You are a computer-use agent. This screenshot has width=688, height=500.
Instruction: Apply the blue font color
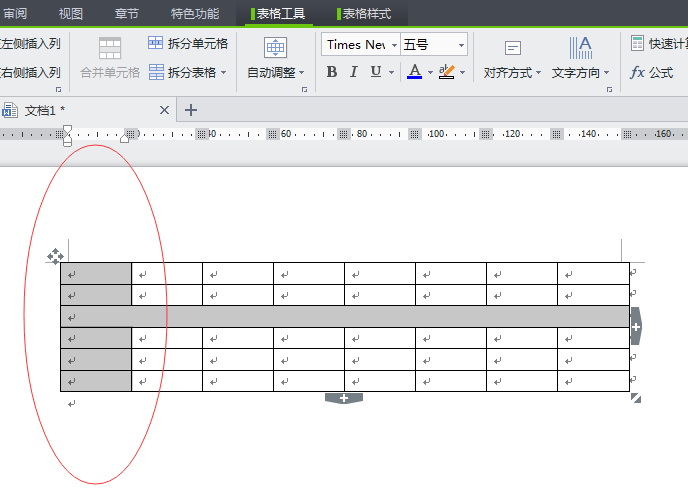point(415,71)
